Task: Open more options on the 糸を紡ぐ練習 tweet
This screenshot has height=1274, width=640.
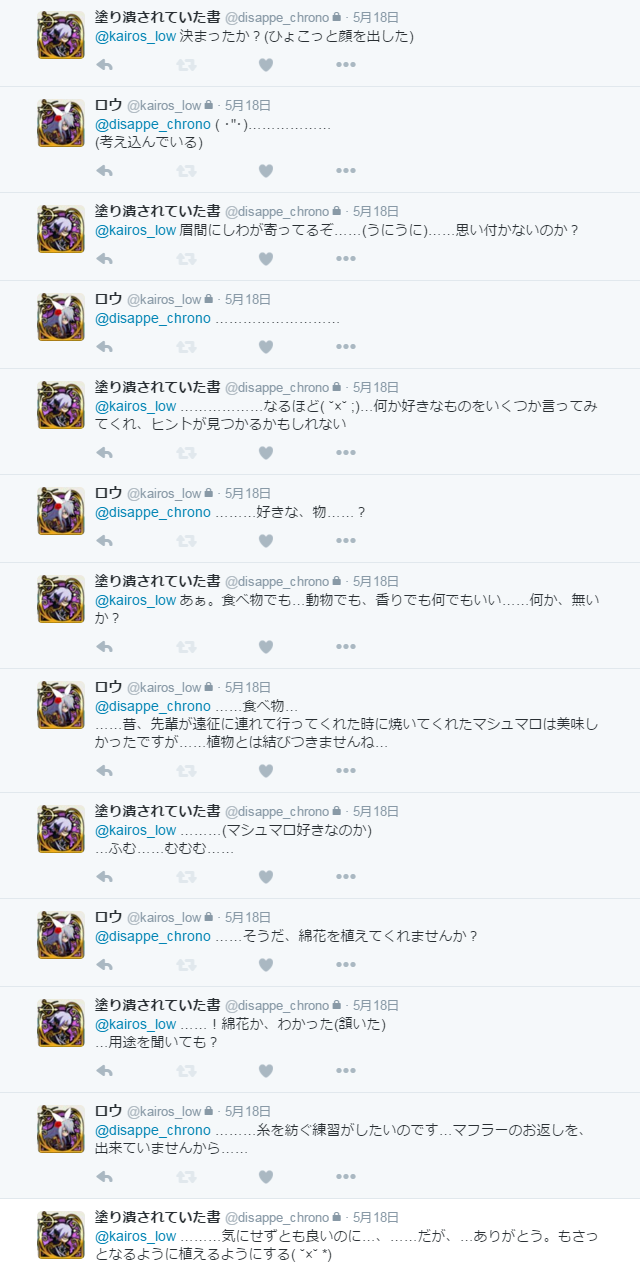Action: click(x=346, y=1177)
